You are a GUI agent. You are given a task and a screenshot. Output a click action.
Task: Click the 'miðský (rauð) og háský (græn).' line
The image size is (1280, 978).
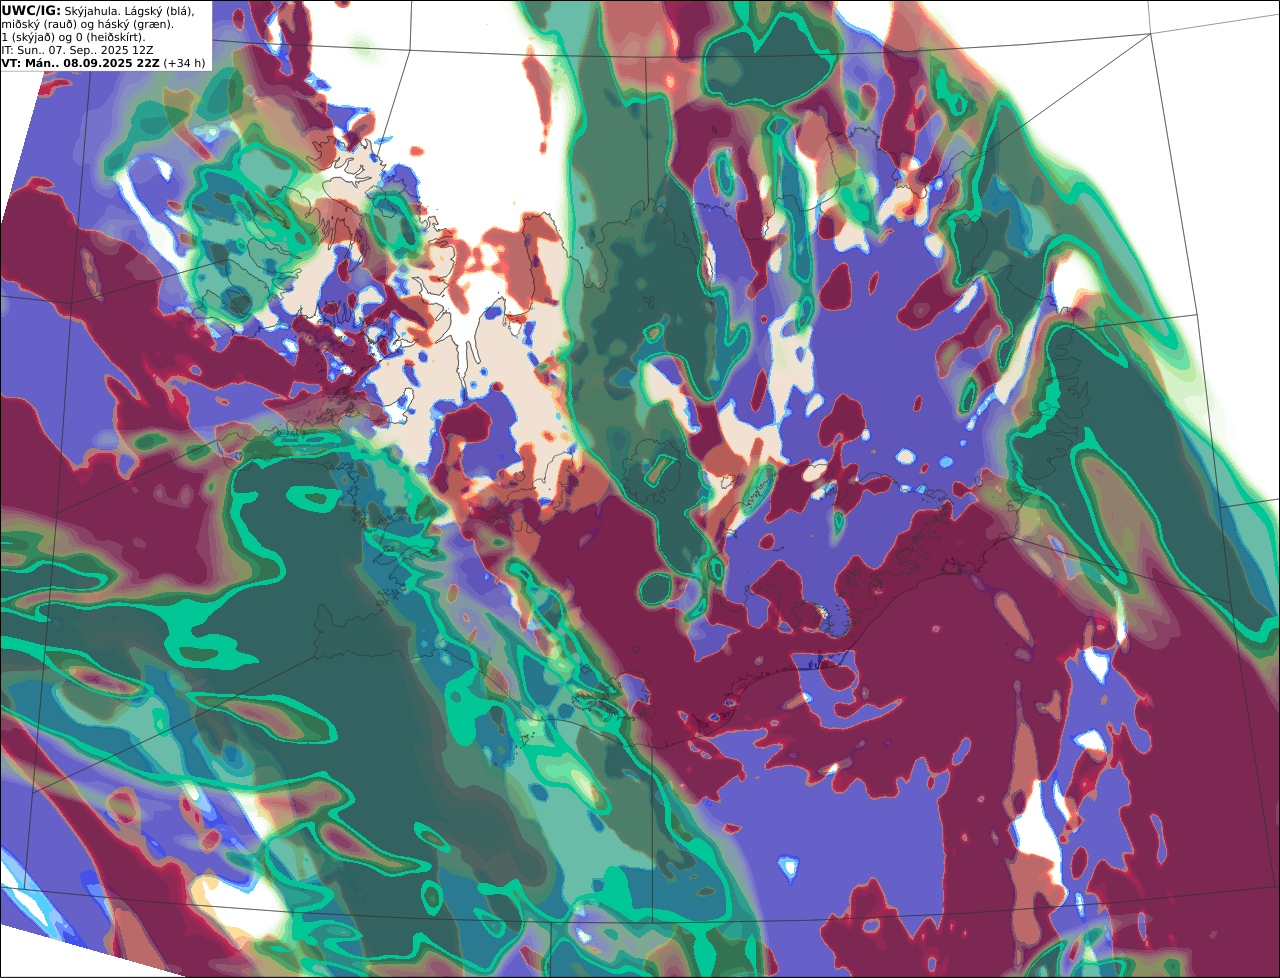[x=88, y=23]
